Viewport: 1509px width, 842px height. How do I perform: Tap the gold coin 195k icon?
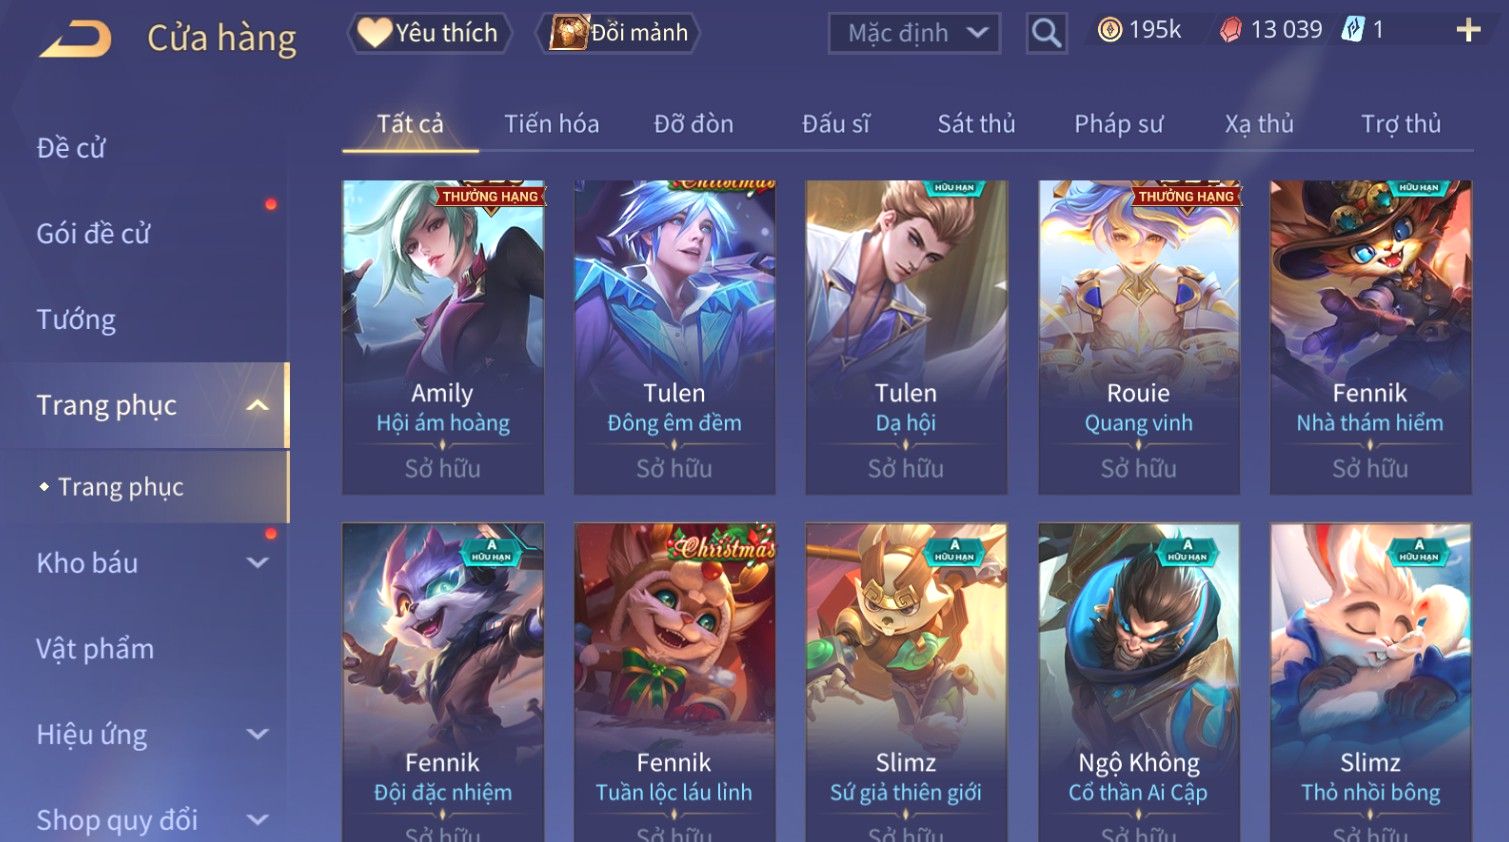click(1110, 31)
